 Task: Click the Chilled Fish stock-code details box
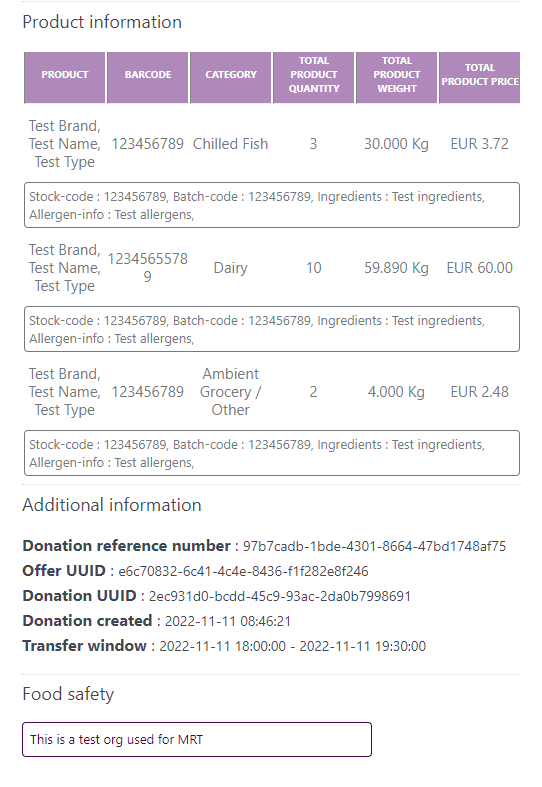pyautogui.click(x=272, y=205)
